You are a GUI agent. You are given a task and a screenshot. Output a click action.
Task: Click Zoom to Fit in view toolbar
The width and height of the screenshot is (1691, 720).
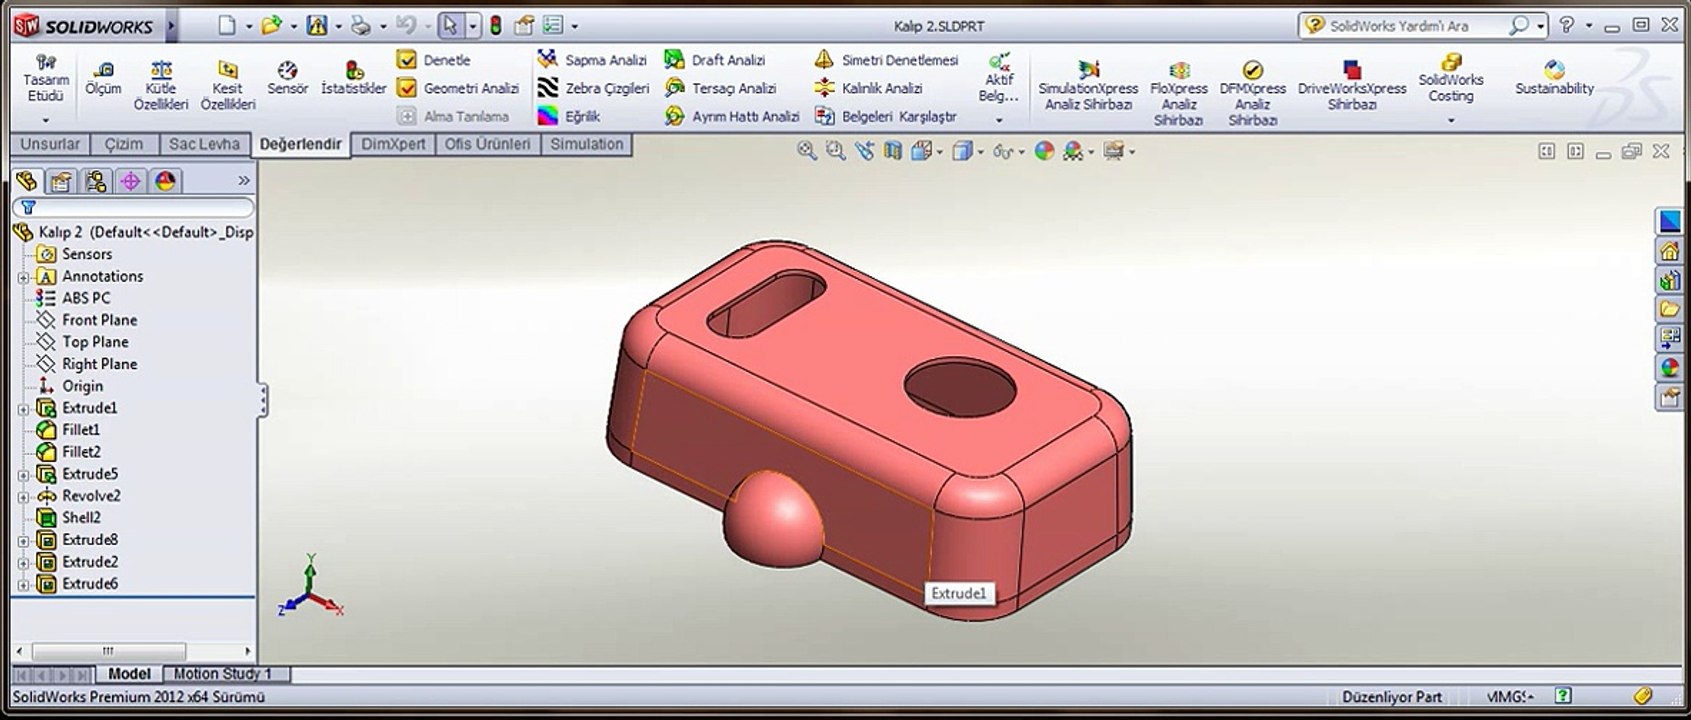(x=806, y=151)
